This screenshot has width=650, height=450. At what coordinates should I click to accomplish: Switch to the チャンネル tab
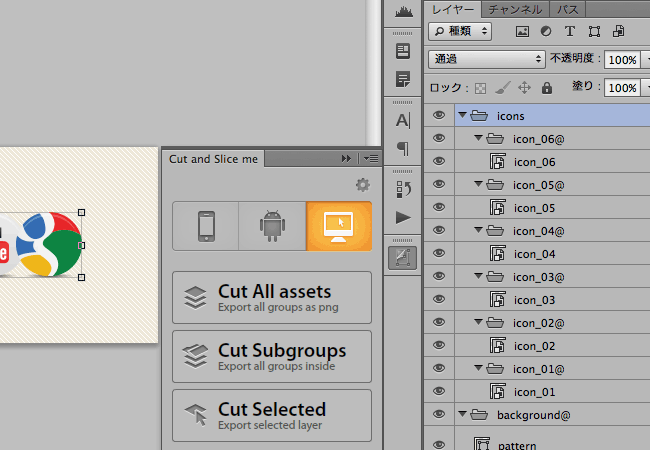(515, 10)
